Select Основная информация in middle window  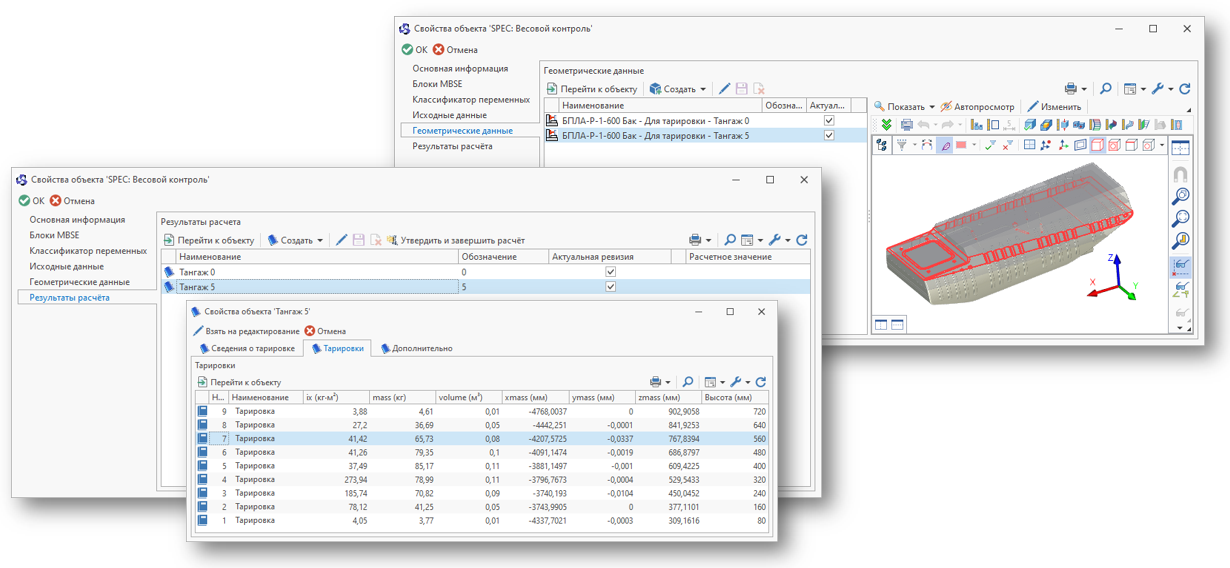77,220
